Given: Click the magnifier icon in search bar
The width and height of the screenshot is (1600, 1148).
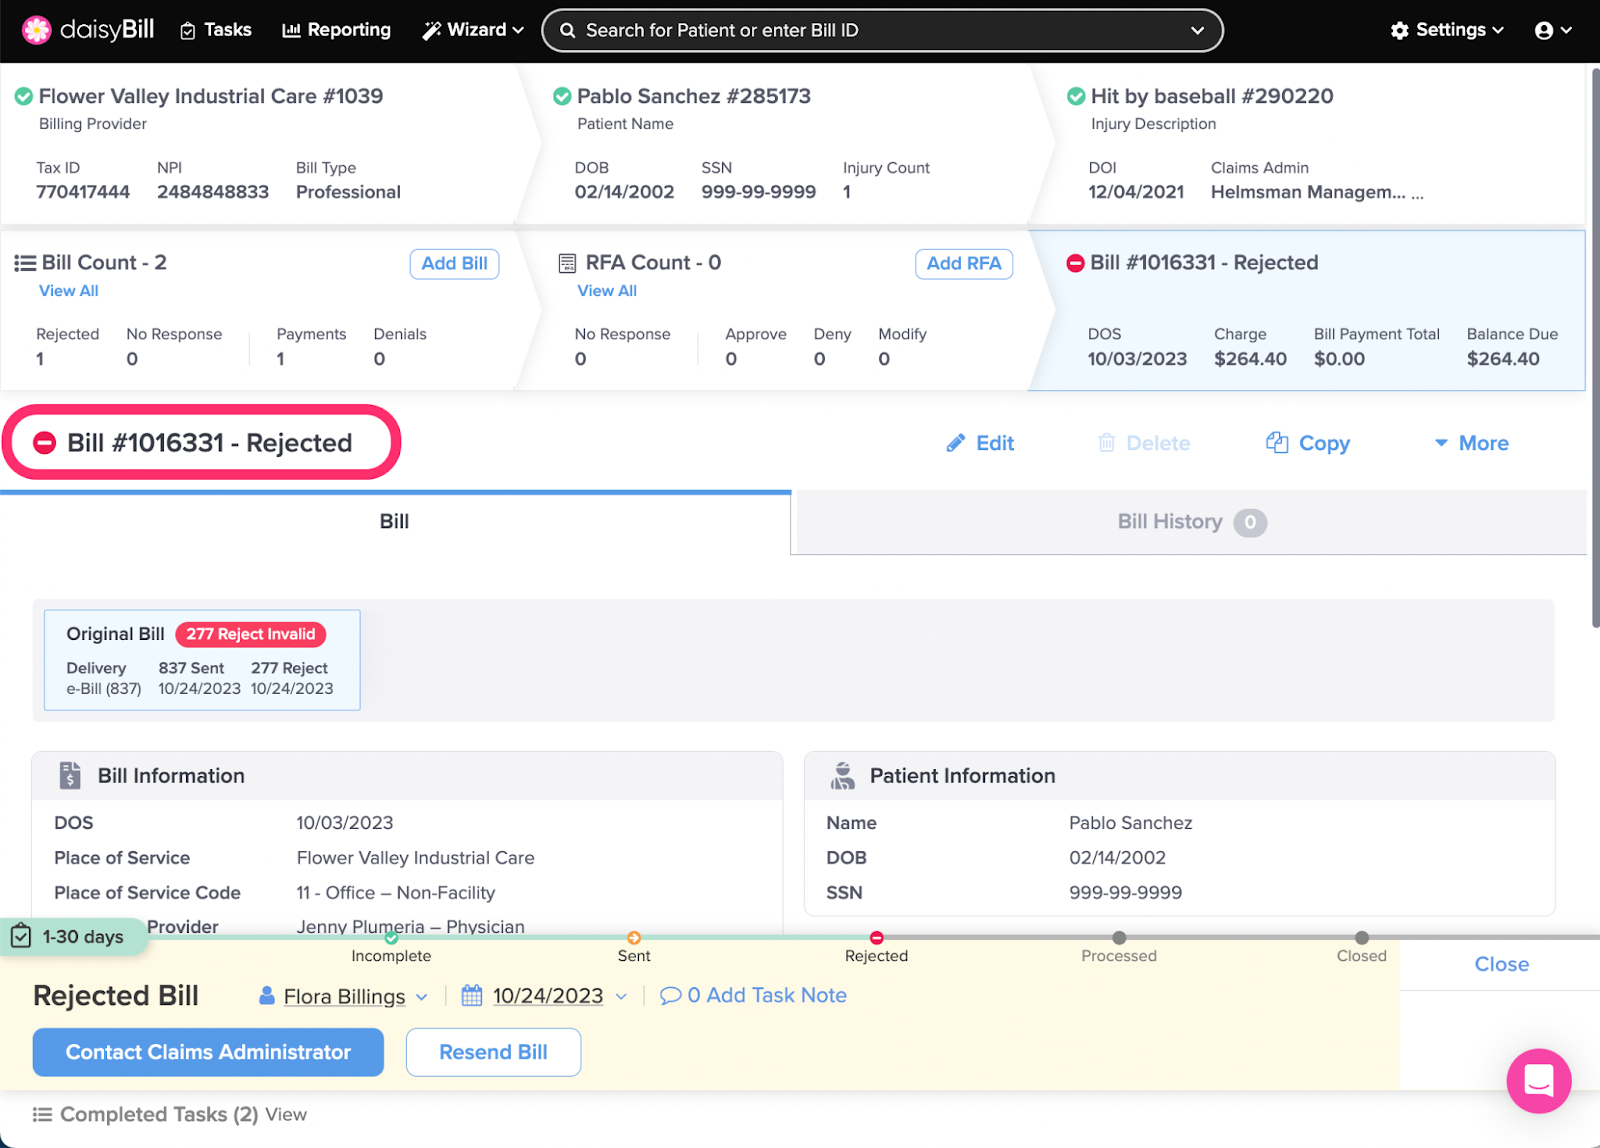Looking at the screenshot, I should click(567, 30).
